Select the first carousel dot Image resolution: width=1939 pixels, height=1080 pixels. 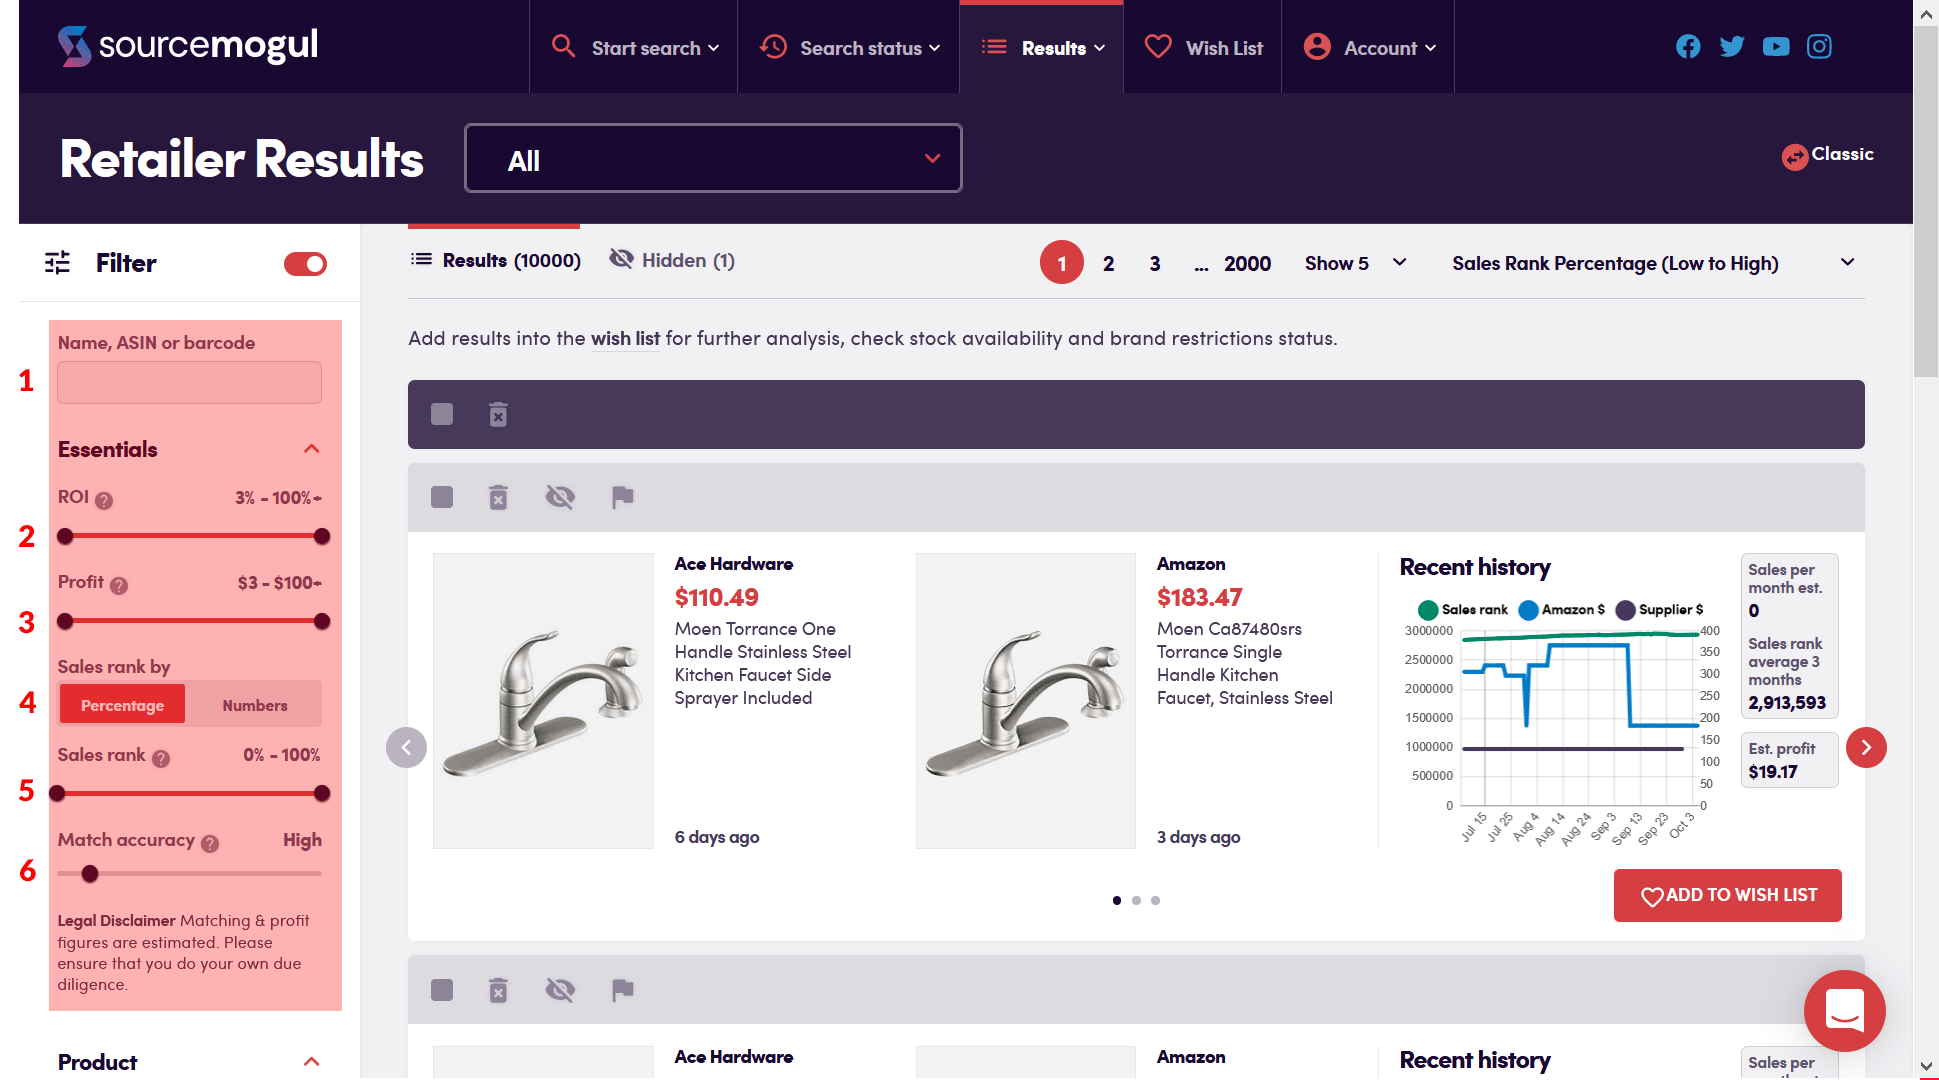(1117, 901)
